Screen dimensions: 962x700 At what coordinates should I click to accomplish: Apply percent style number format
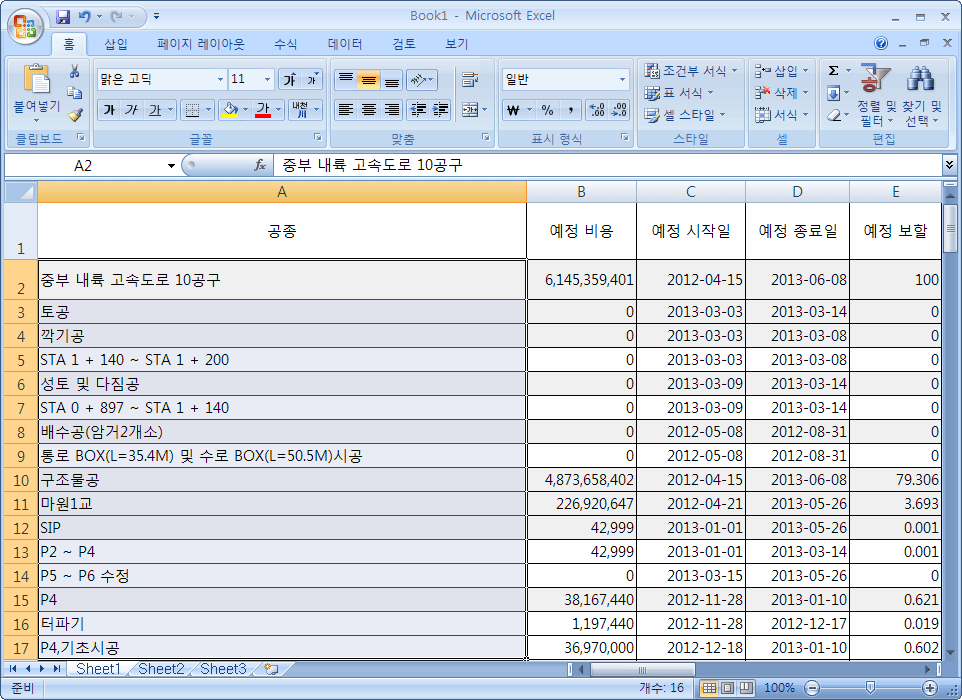coord(547,110)
